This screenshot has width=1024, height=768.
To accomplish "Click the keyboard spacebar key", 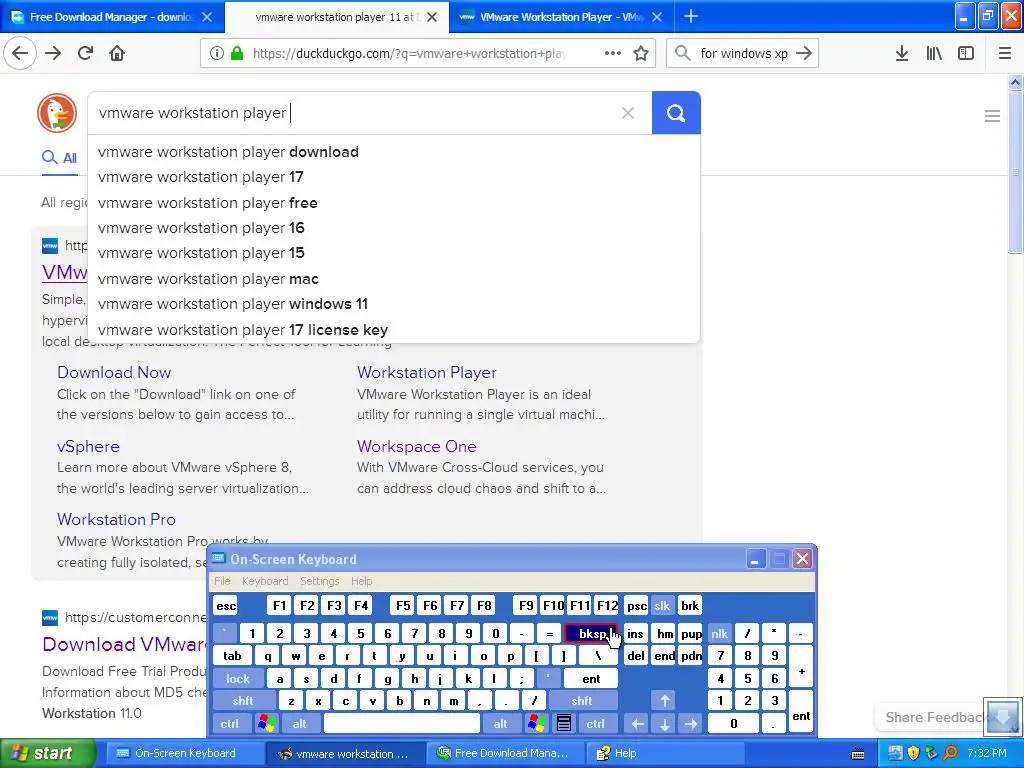I will point(402,723).
